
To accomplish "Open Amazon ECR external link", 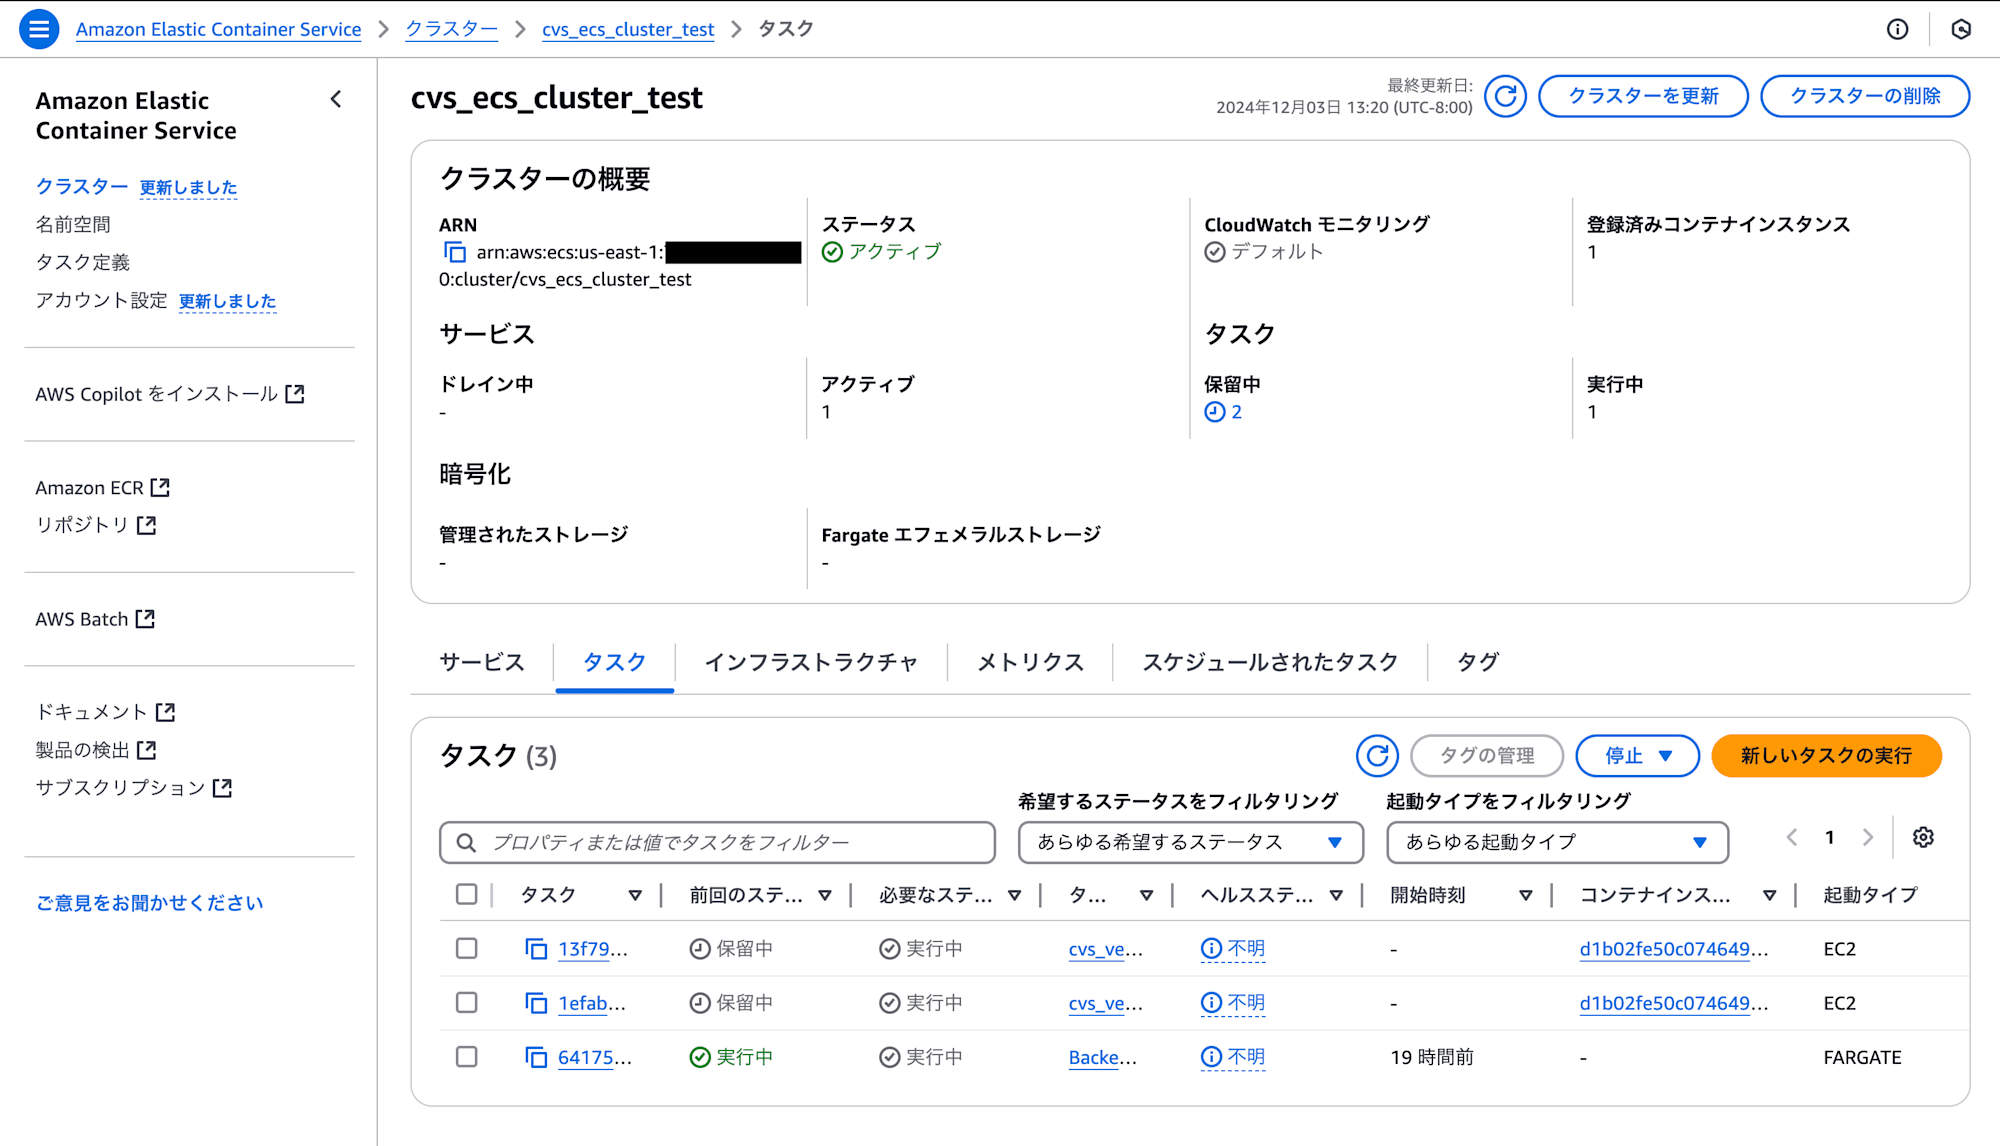I will (x=103, y=488).
